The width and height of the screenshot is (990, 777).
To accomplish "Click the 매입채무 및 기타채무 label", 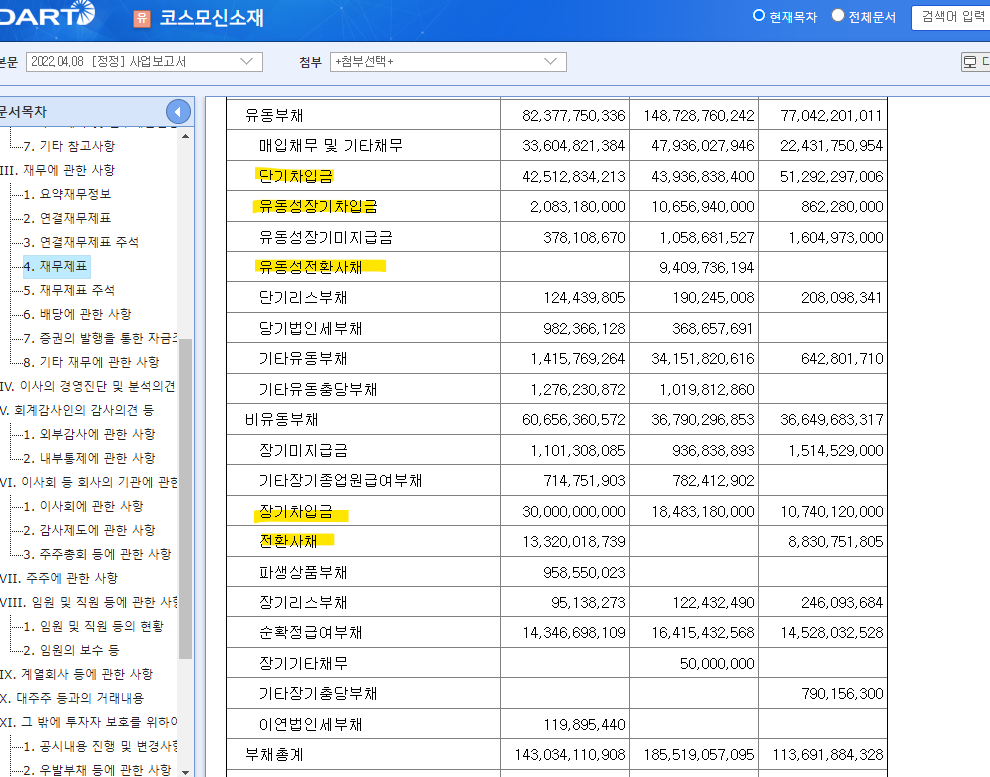I will 331,146.
